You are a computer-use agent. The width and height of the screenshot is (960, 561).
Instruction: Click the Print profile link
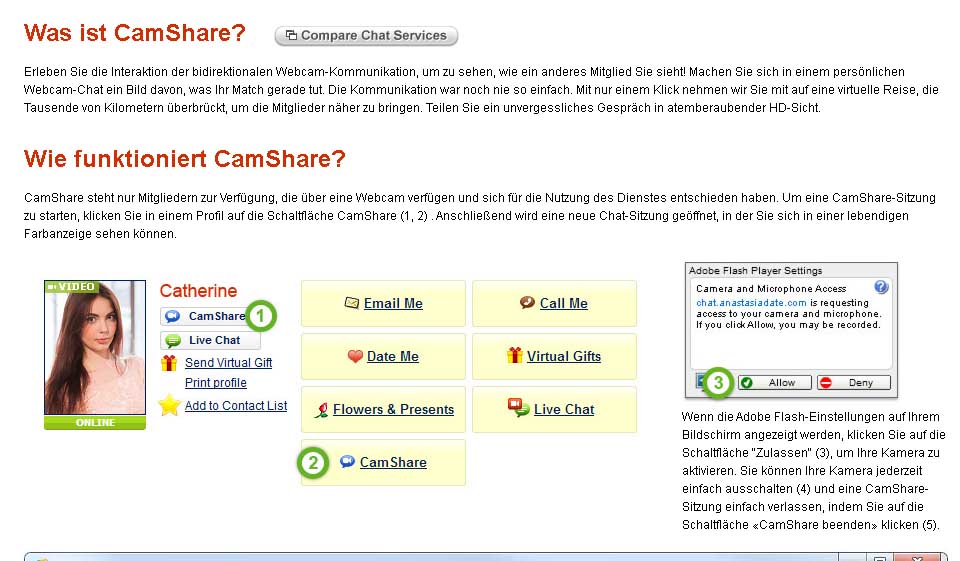click(215, 383)
